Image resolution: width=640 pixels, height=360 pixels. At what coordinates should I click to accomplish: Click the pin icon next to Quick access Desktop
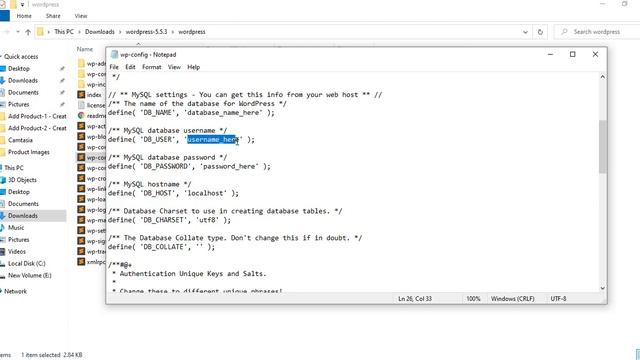click(x=62, y=69)
